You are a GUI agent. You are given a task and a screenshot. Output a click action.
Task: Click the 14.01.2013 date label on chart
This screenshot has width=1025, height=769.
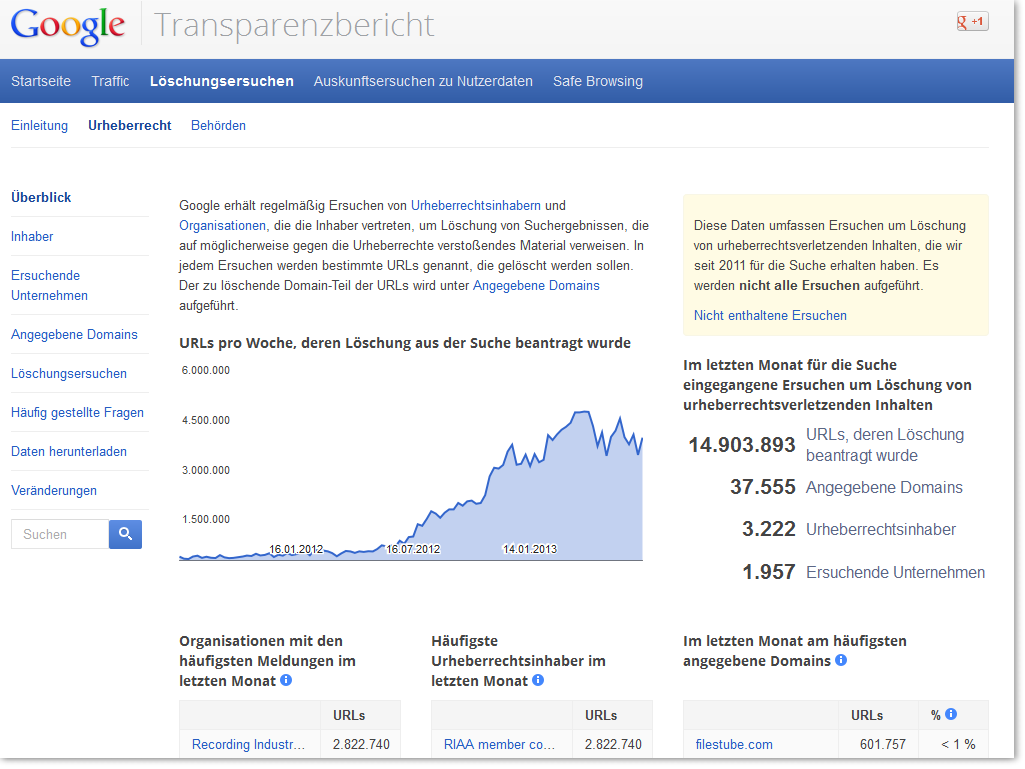pyautogui.click(x=530, y=549)
